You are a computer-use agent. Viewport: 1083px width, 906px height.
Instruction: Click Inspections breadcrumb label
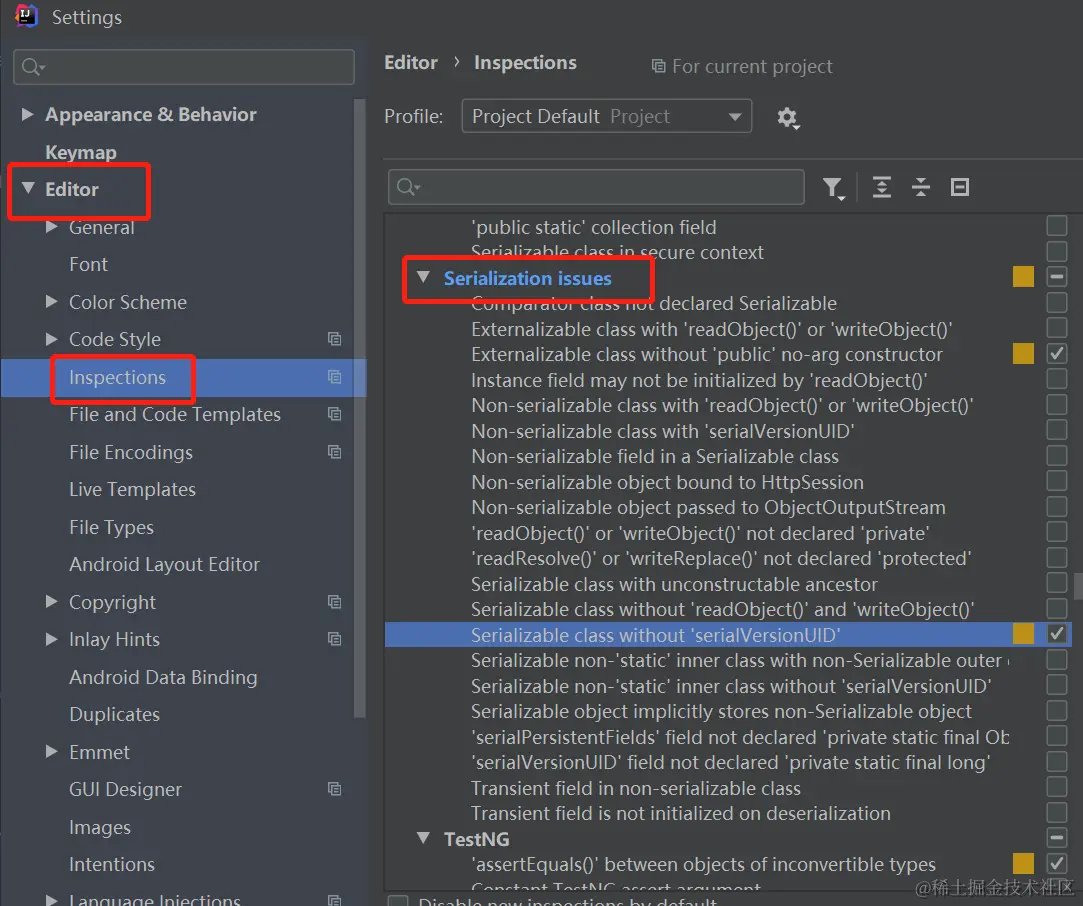[x=525, y=63]
